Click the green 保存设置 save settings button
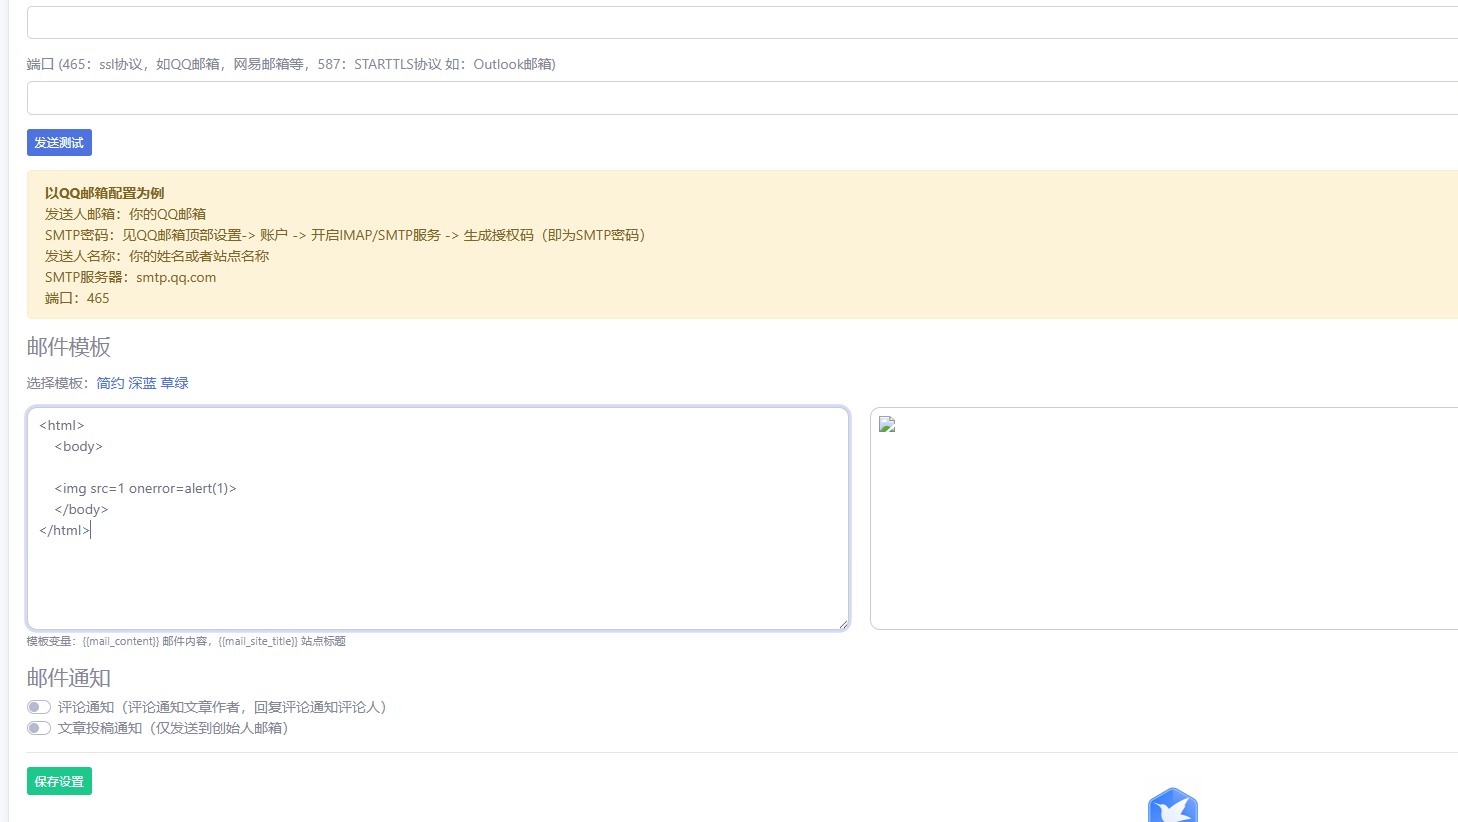The image size is (1458, 822). (x=59, y=781)
